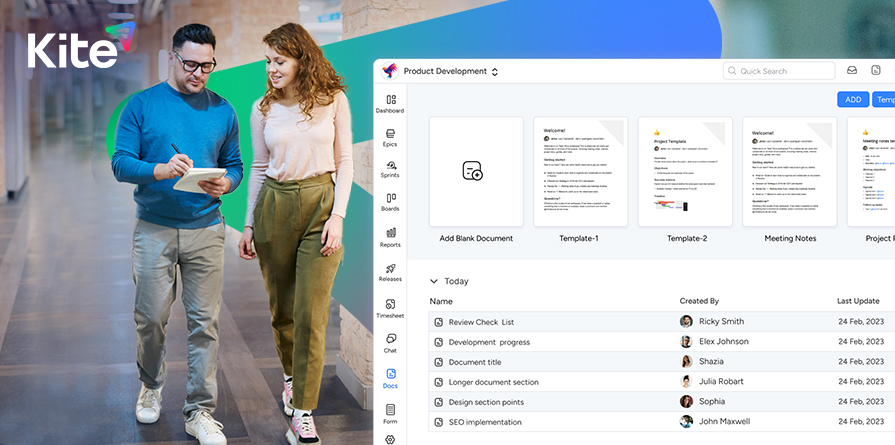Open the Form sidebar item
The width and height of the screenshot is (895, 445).
[390, 414]
